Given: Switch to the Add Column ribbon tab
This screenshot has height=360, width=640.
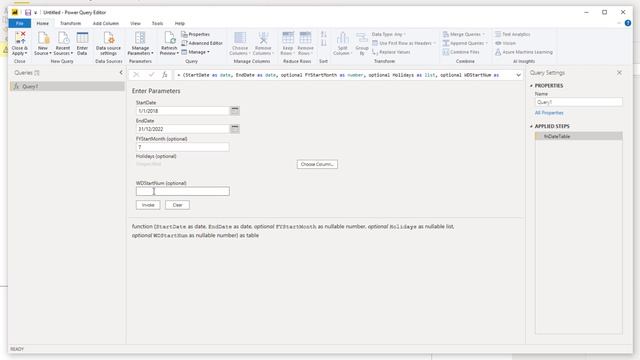Looking at the screenshot, I should (x=105, y=23).
